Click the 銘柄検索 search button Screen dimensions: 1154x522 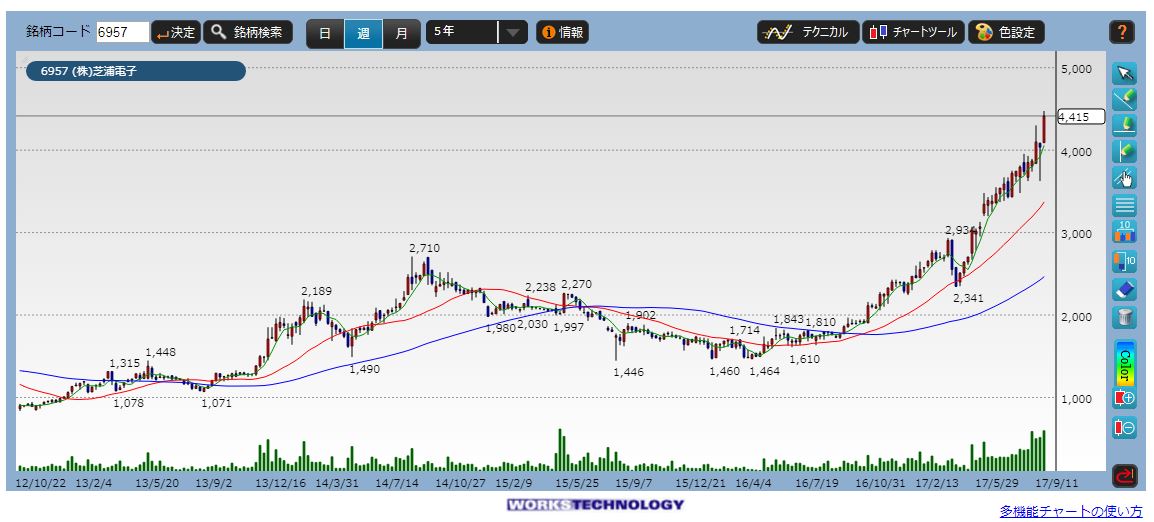point(249,32)
